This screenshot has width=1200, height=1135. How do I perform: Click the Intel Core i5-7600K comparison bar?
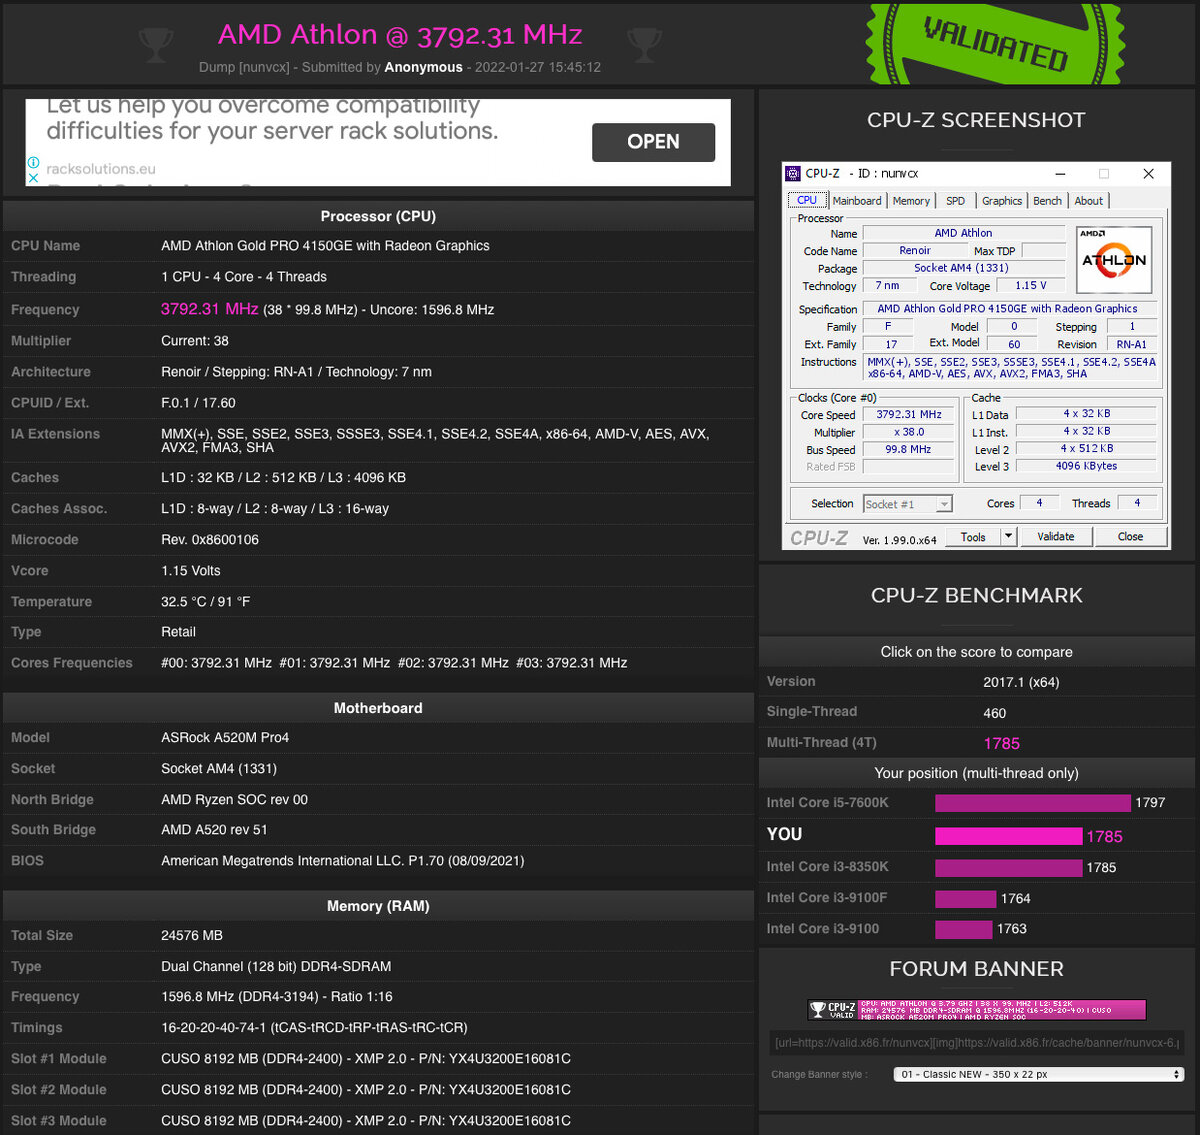1033,803
